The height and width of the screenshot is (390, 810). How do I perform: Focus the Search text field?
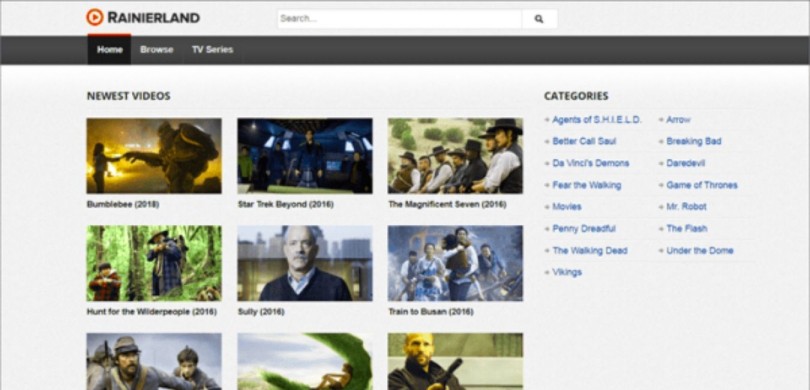click(400, 19)
